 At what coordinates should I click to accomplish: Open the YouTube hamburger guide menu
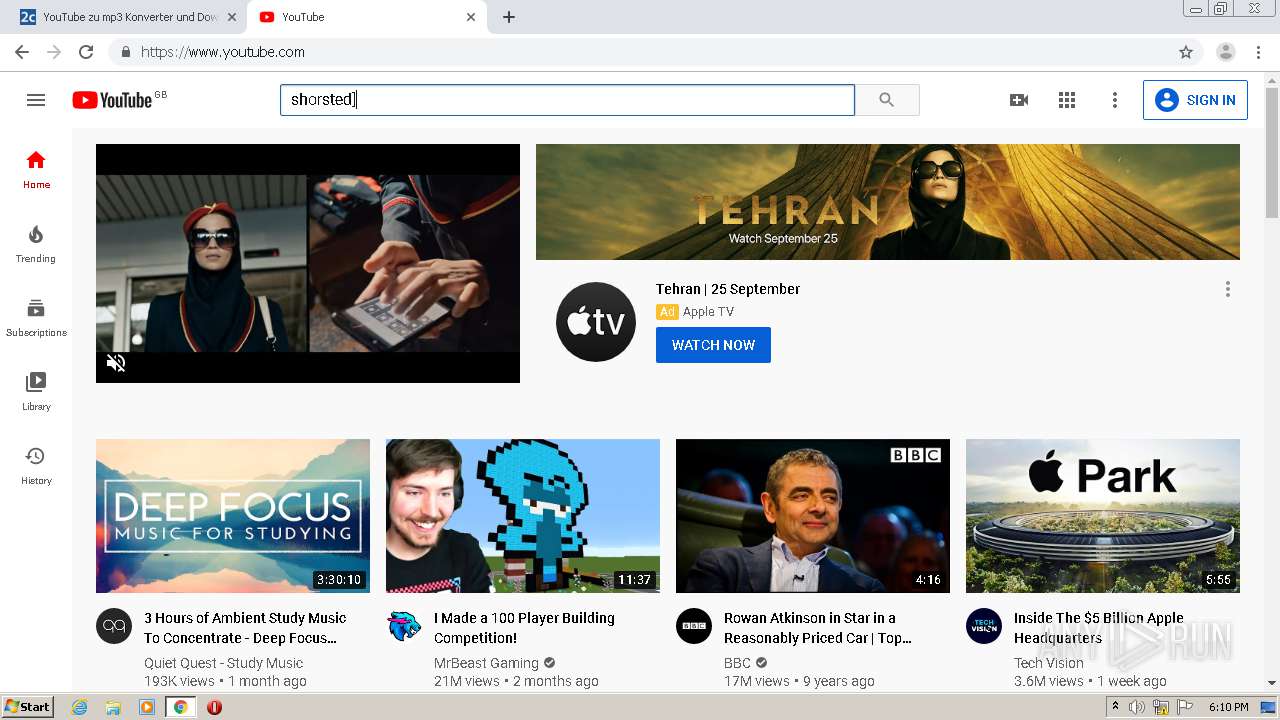click(36, 100)
